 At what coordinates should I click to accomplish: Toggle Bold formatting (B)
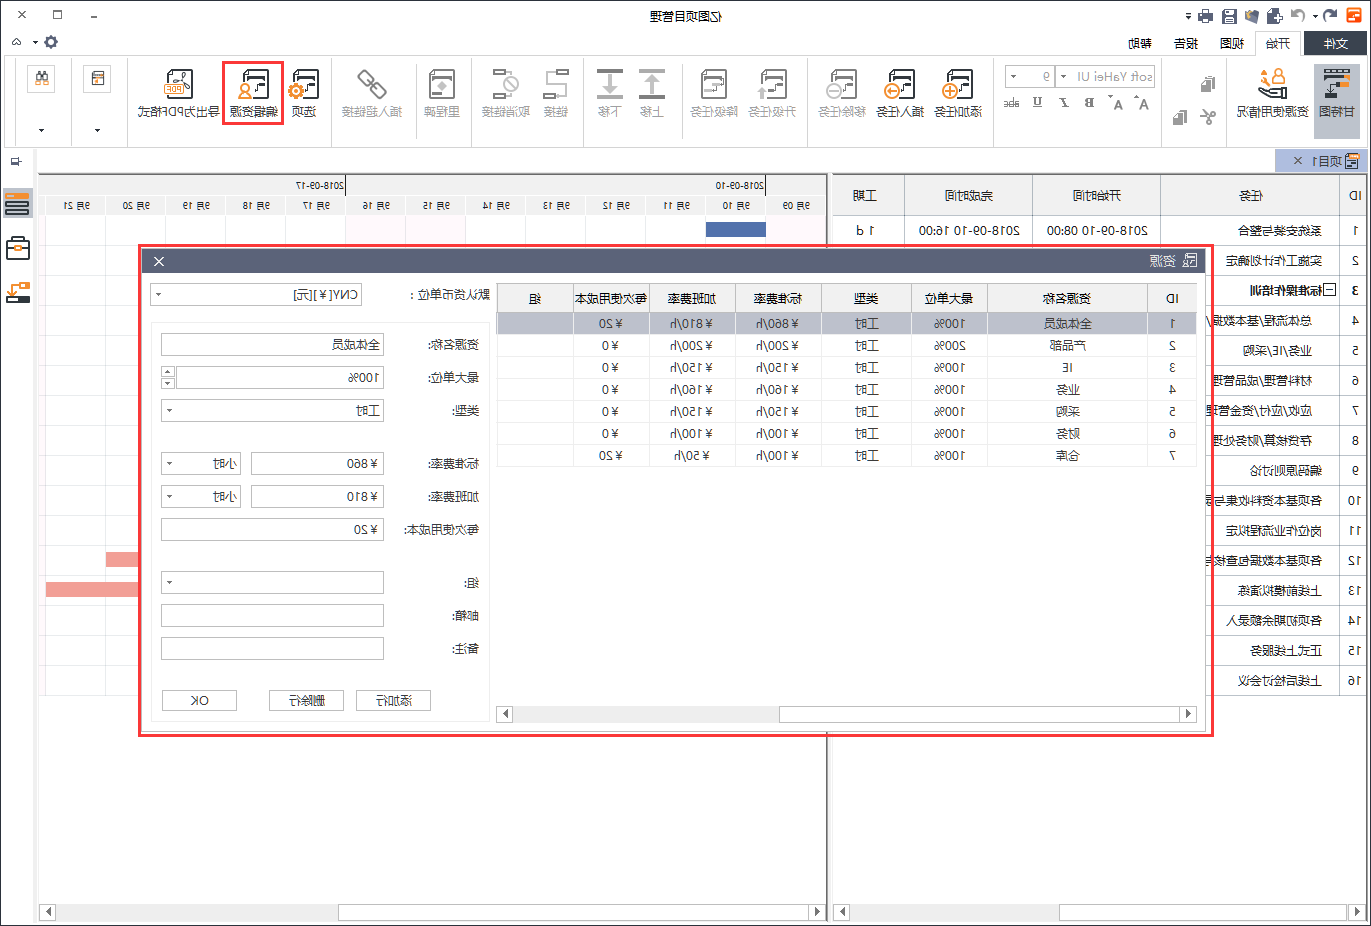tap(1089, 102)
